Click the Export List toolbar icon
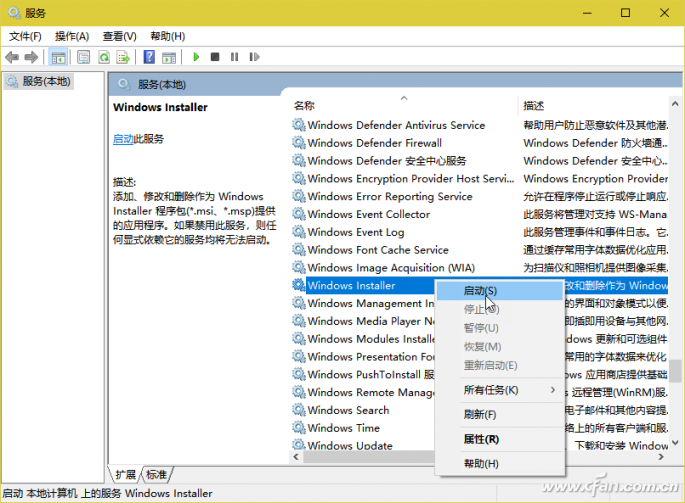 click(x=123, y=57)
